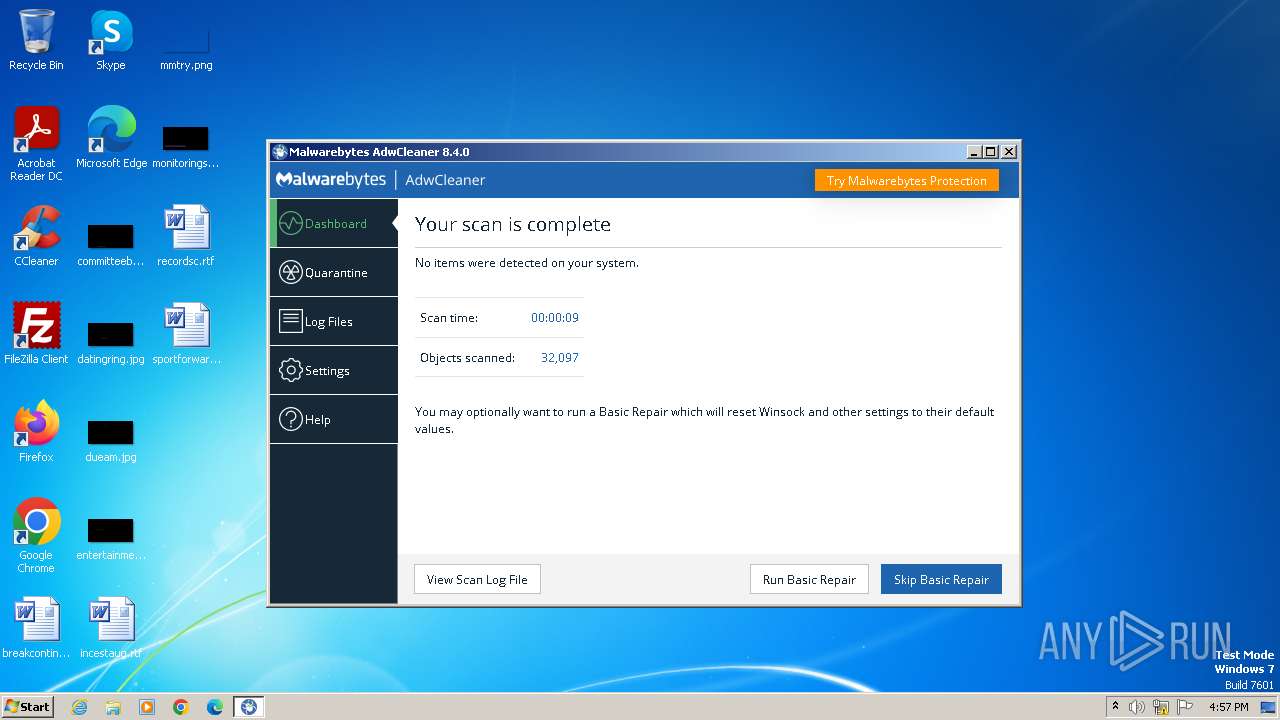Select the Acrobat Reader DC desktop icon
The height and width of the screenshot is (720, 1280).
pos(36,144)
